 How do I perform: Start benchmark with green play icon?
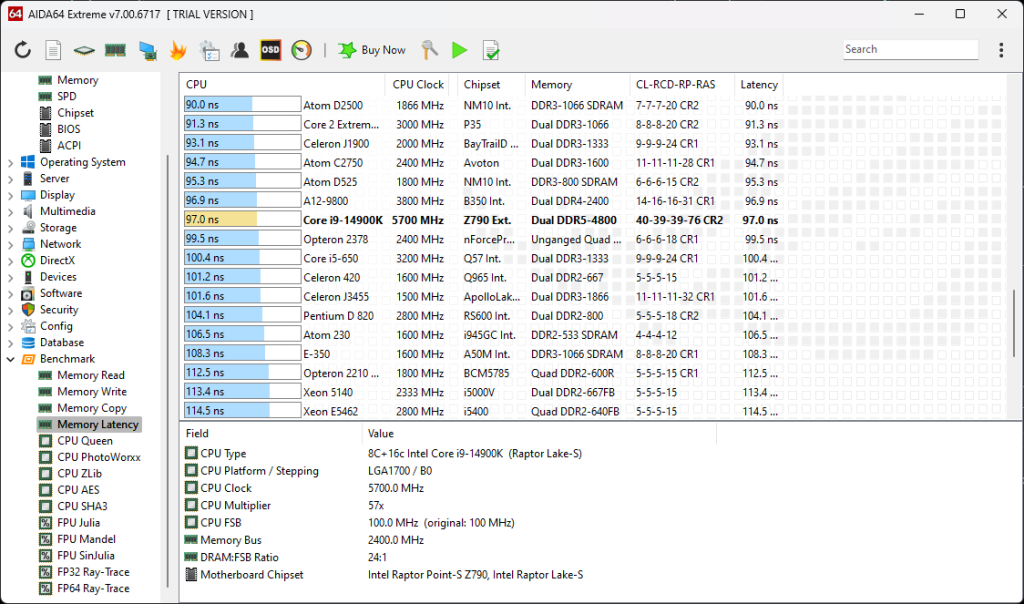(460, 50)
